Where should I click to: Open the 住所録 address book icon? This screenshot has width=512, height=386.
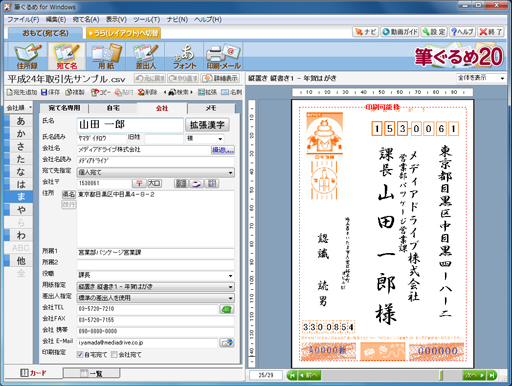pyautogui.click(x=27, y=56)
